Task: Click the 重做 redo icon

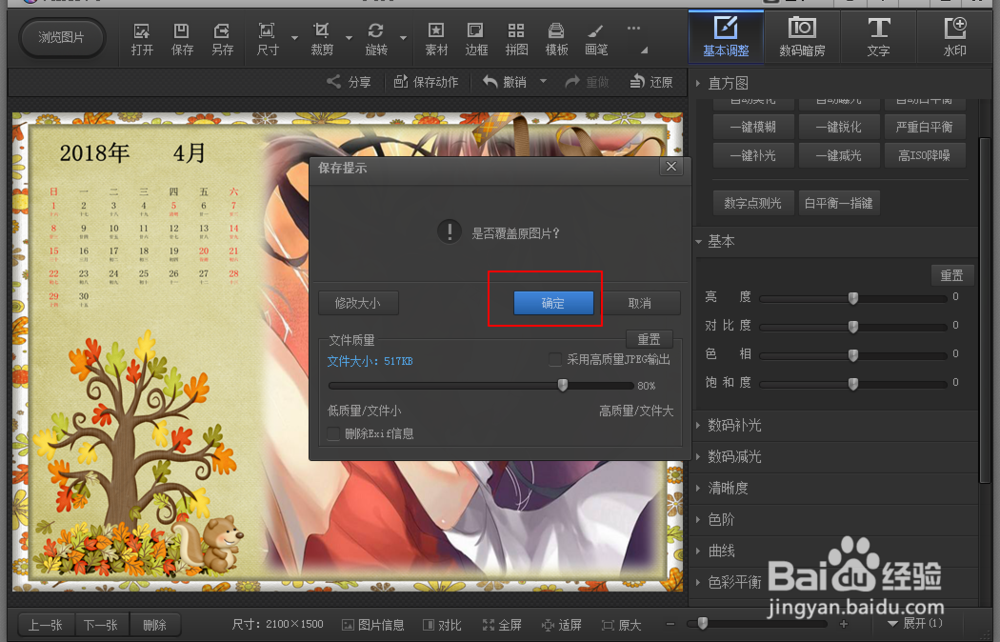Action: 587,82
